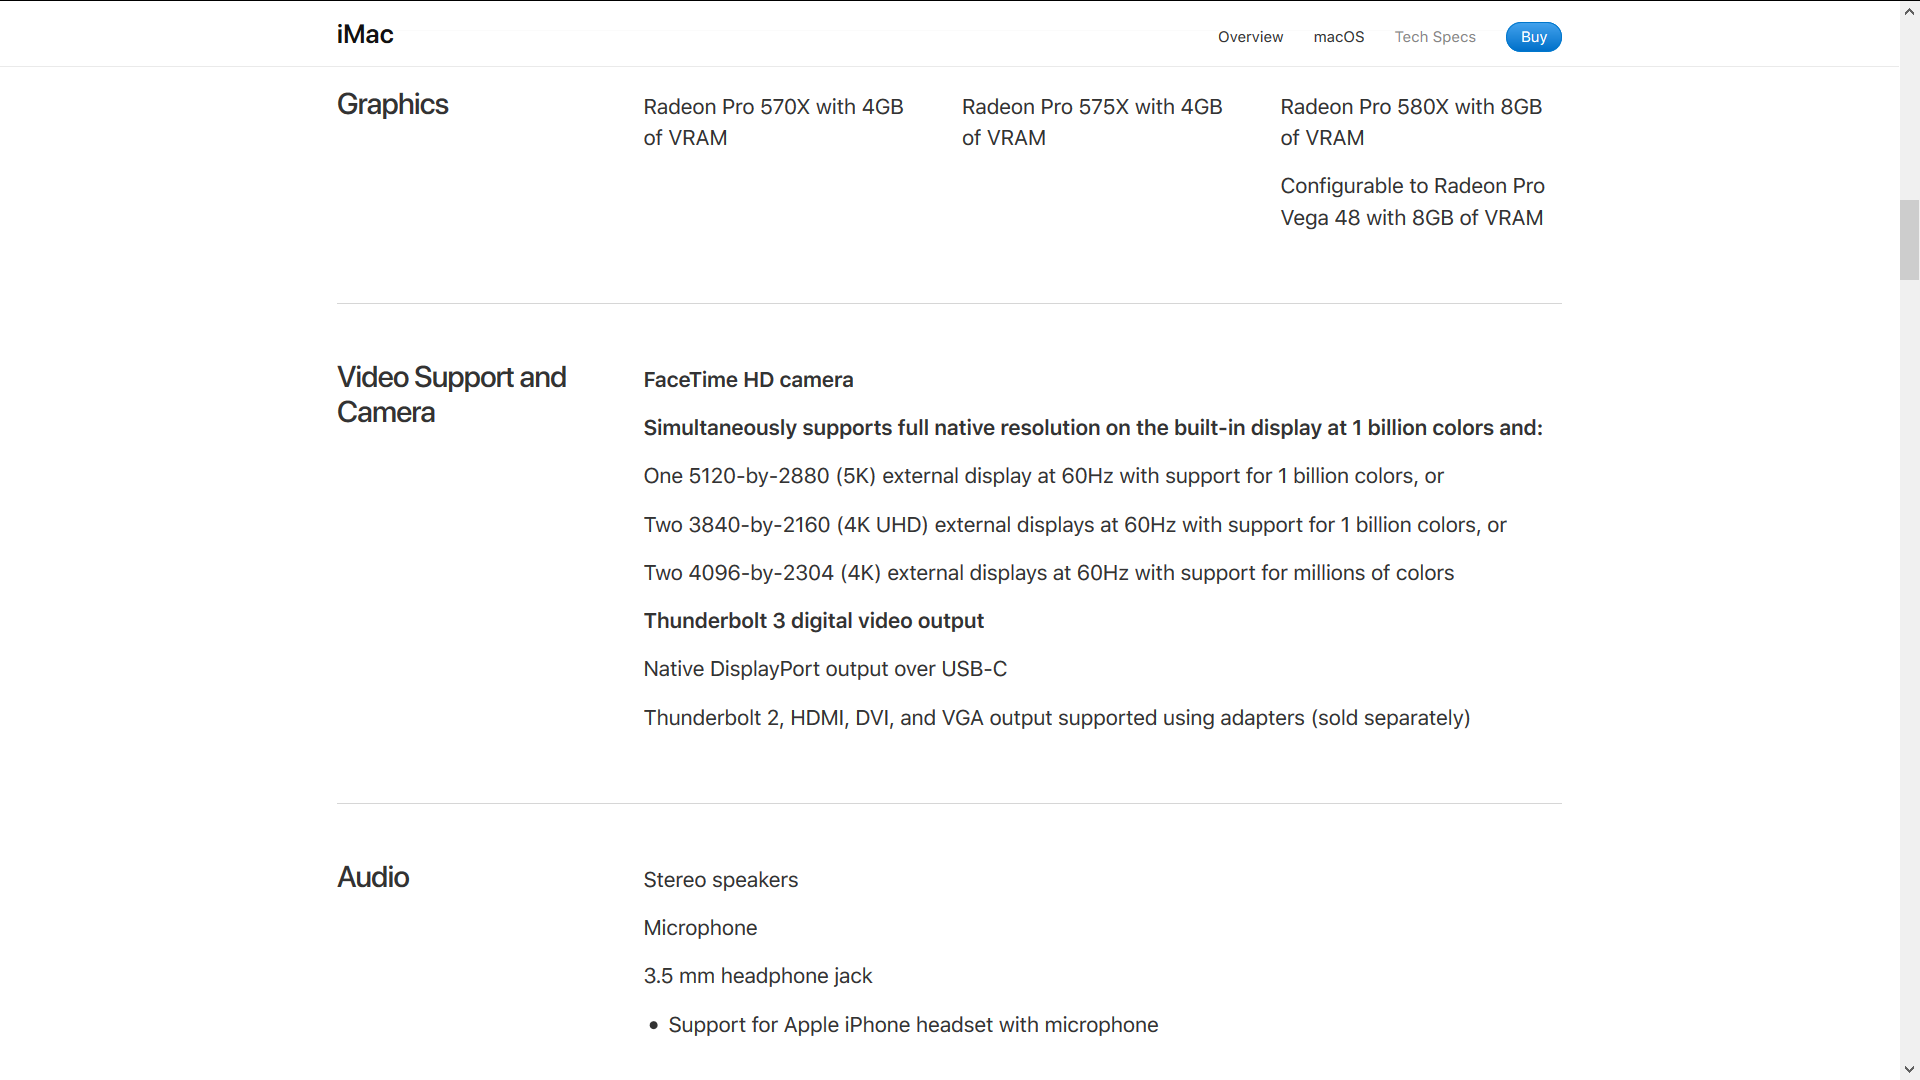Click the FaceTime HD camera text
The height and width of the screenshot is (1080, 1920).
(748, 380)
